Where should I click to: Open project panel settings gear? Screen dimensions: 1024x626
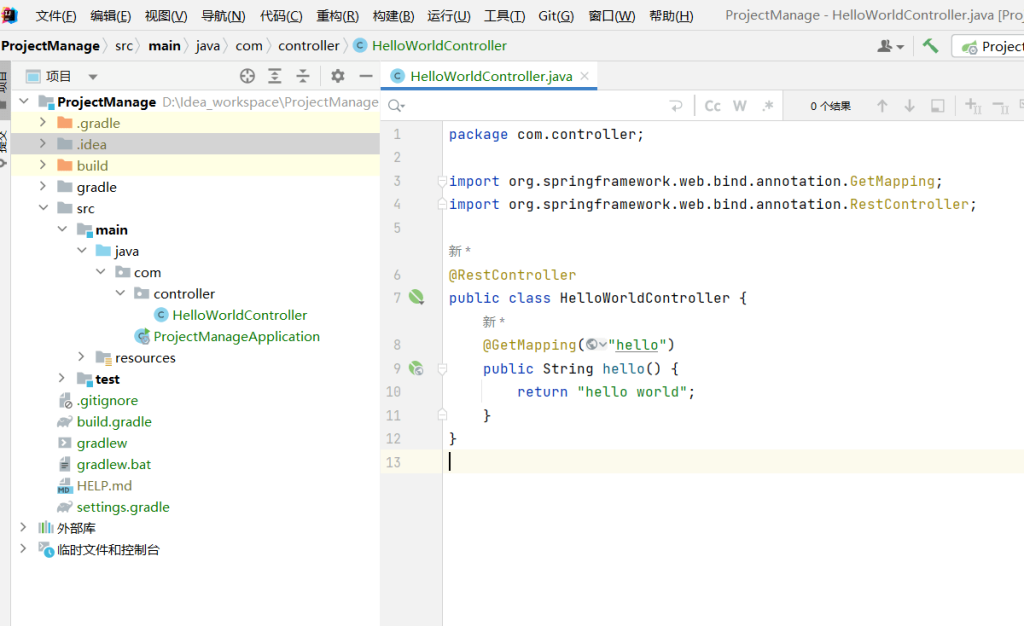[338, 76]
